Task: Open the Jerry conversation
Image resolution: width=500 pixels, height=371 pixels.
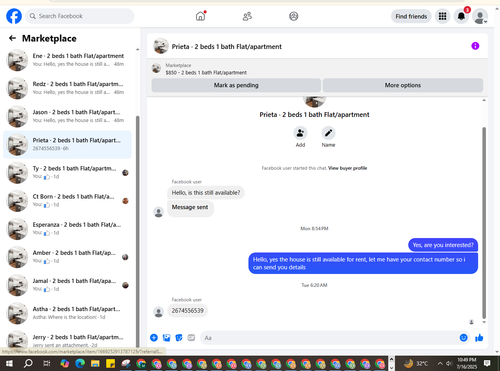Action: pos(67,339)
